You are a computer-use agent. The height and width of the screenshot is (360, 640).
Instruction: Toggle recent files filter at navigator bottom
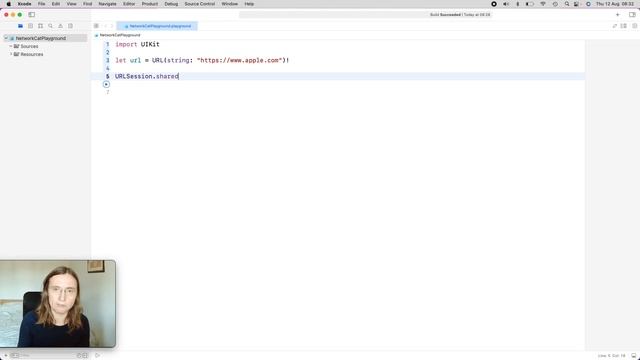pyautogui.click(x=79, y=356)
